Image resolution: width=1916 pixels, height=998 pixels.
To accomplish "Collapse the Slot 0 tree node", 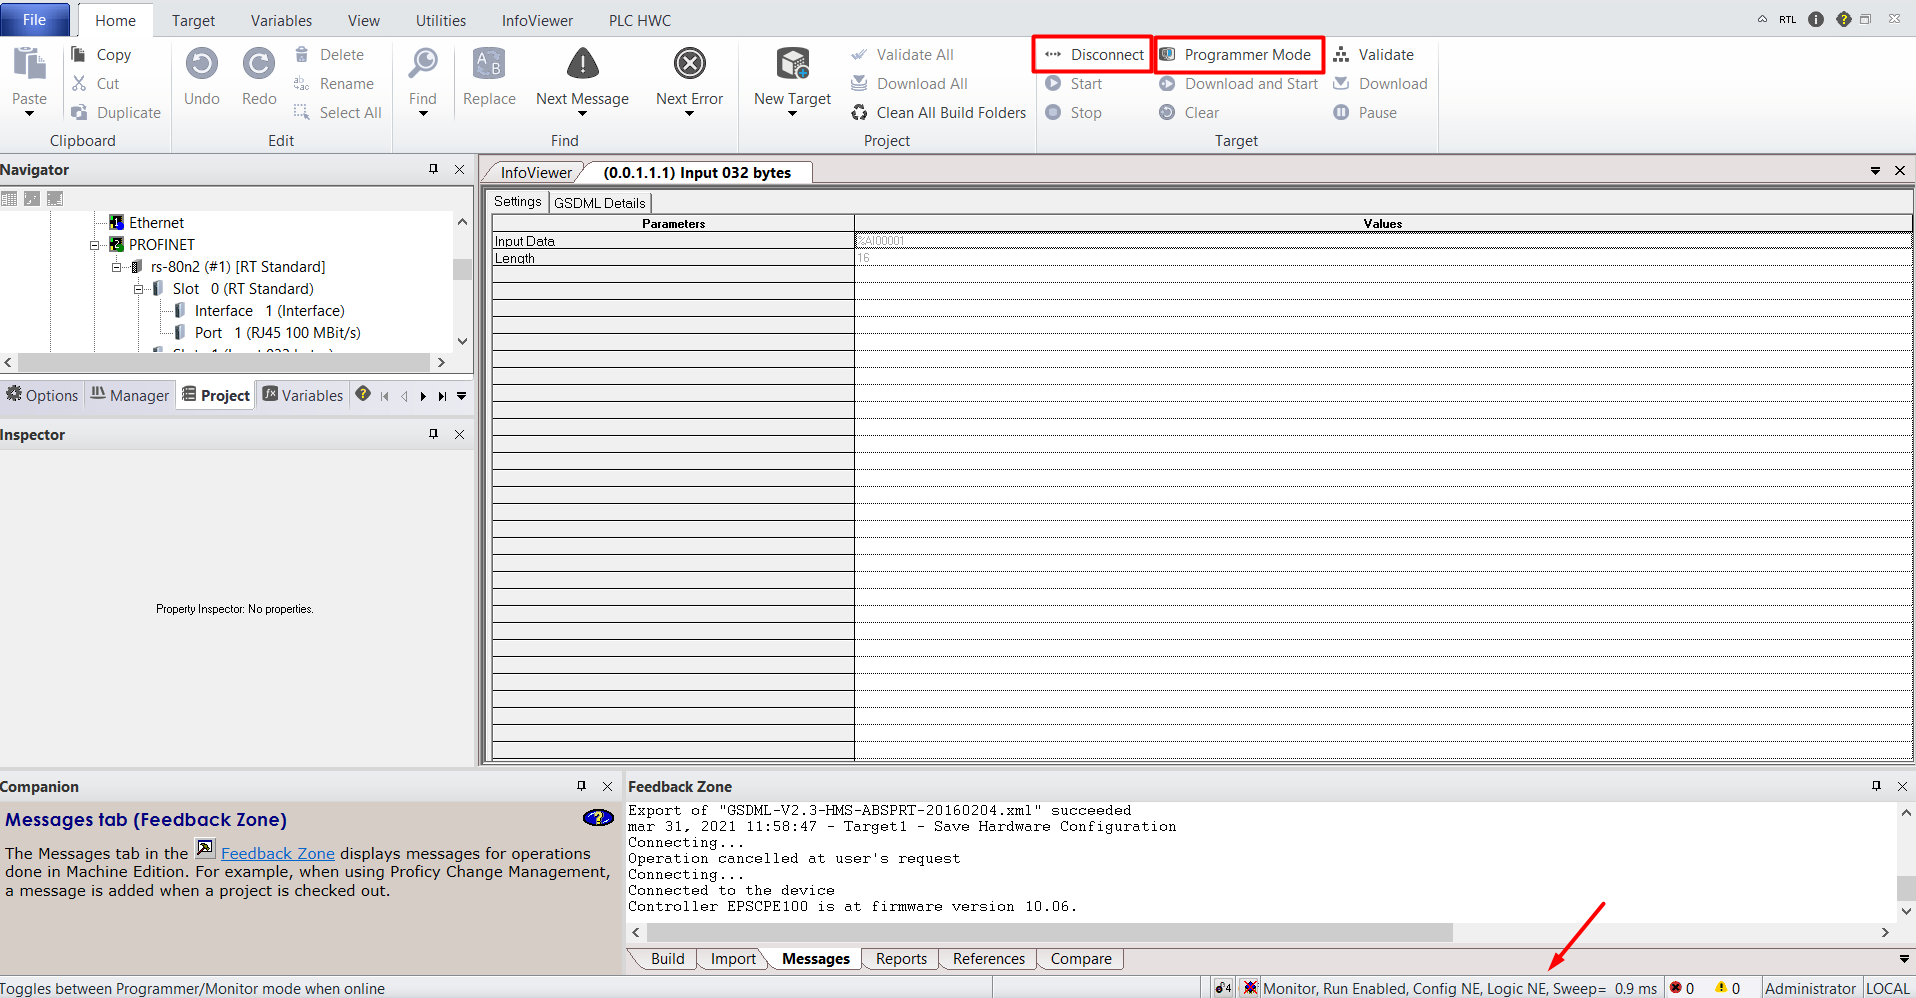I will pyautogui.click(x=139, y=289).
